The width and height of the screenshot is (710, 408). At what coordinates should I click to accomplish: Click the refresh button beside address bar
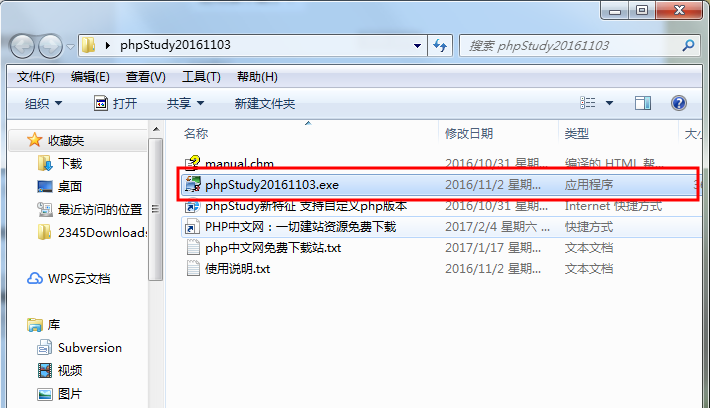(440, 45)
